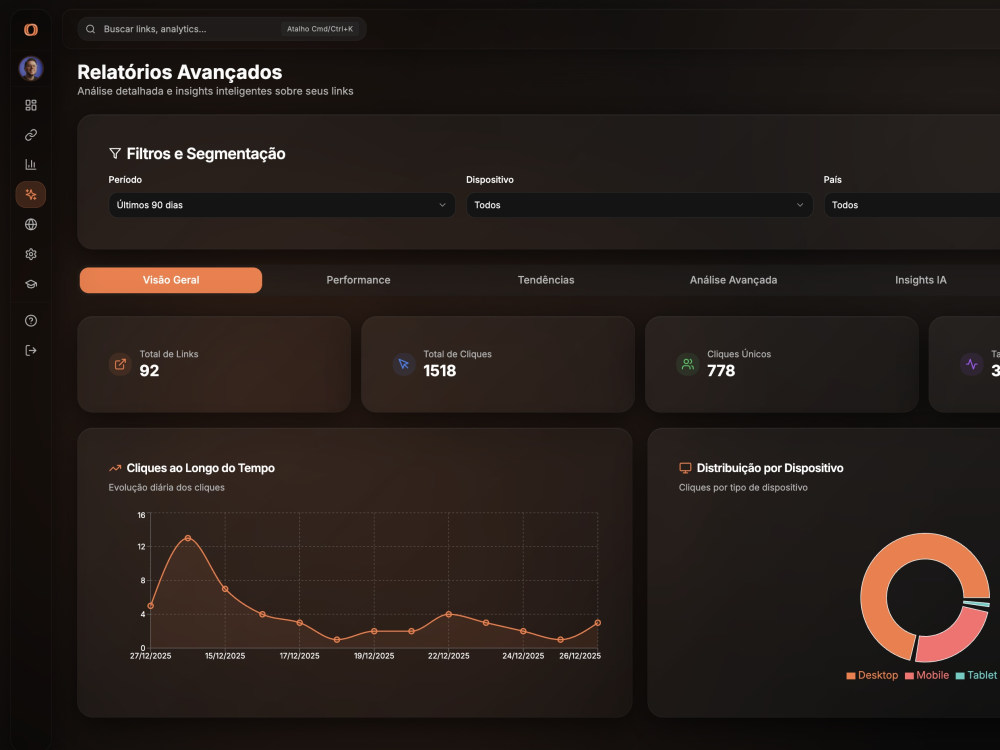Focus the Buscar links, analytics search field
The height and width of the screenshot is (750, 1000).
click(221, 29)
